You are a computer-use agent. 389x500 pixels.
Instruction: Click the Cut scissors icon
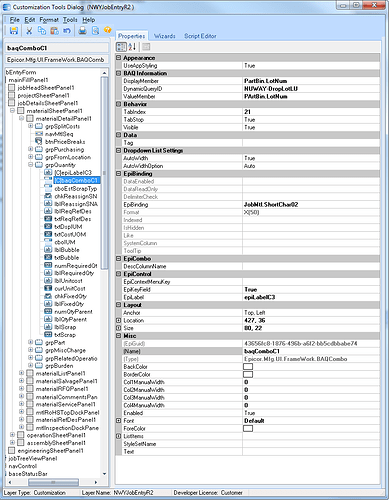coord(29,31)
